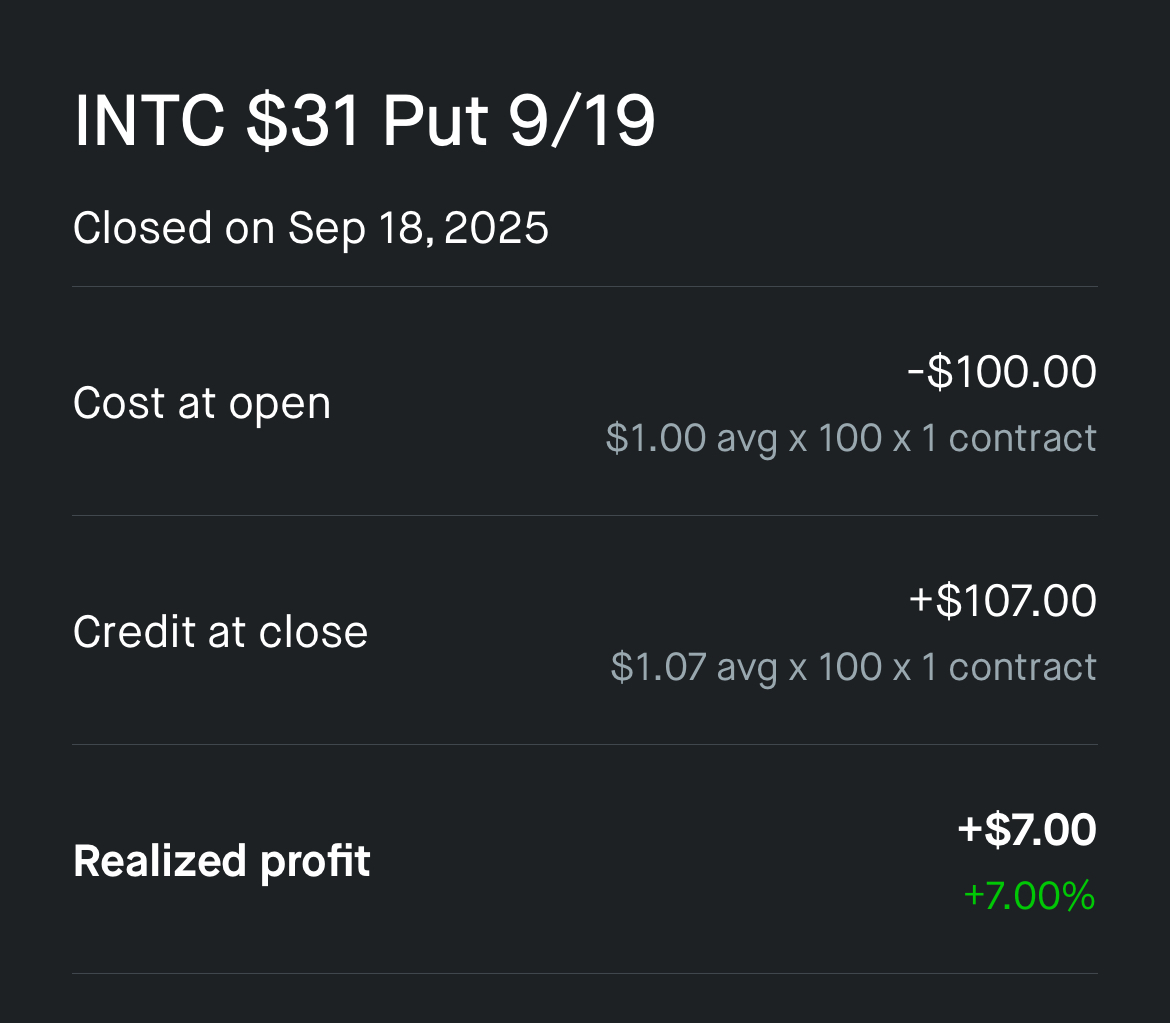Click the divider between cost and credit rows
Viewport: 1170px width, 1023px height.
click(x=584, y=516)
